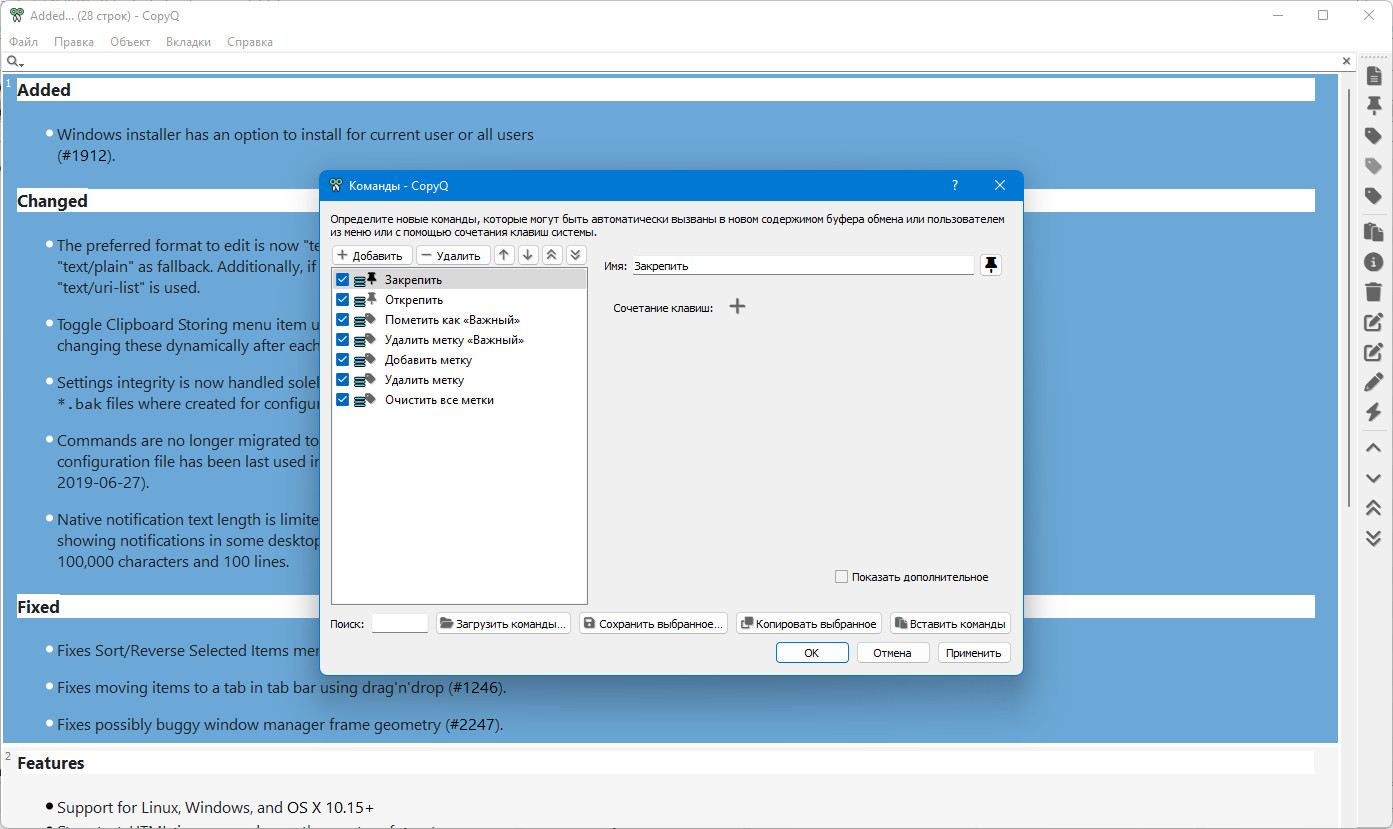
Task: Move command to bottom with double-down arrow
Action: tap(575, 255)
